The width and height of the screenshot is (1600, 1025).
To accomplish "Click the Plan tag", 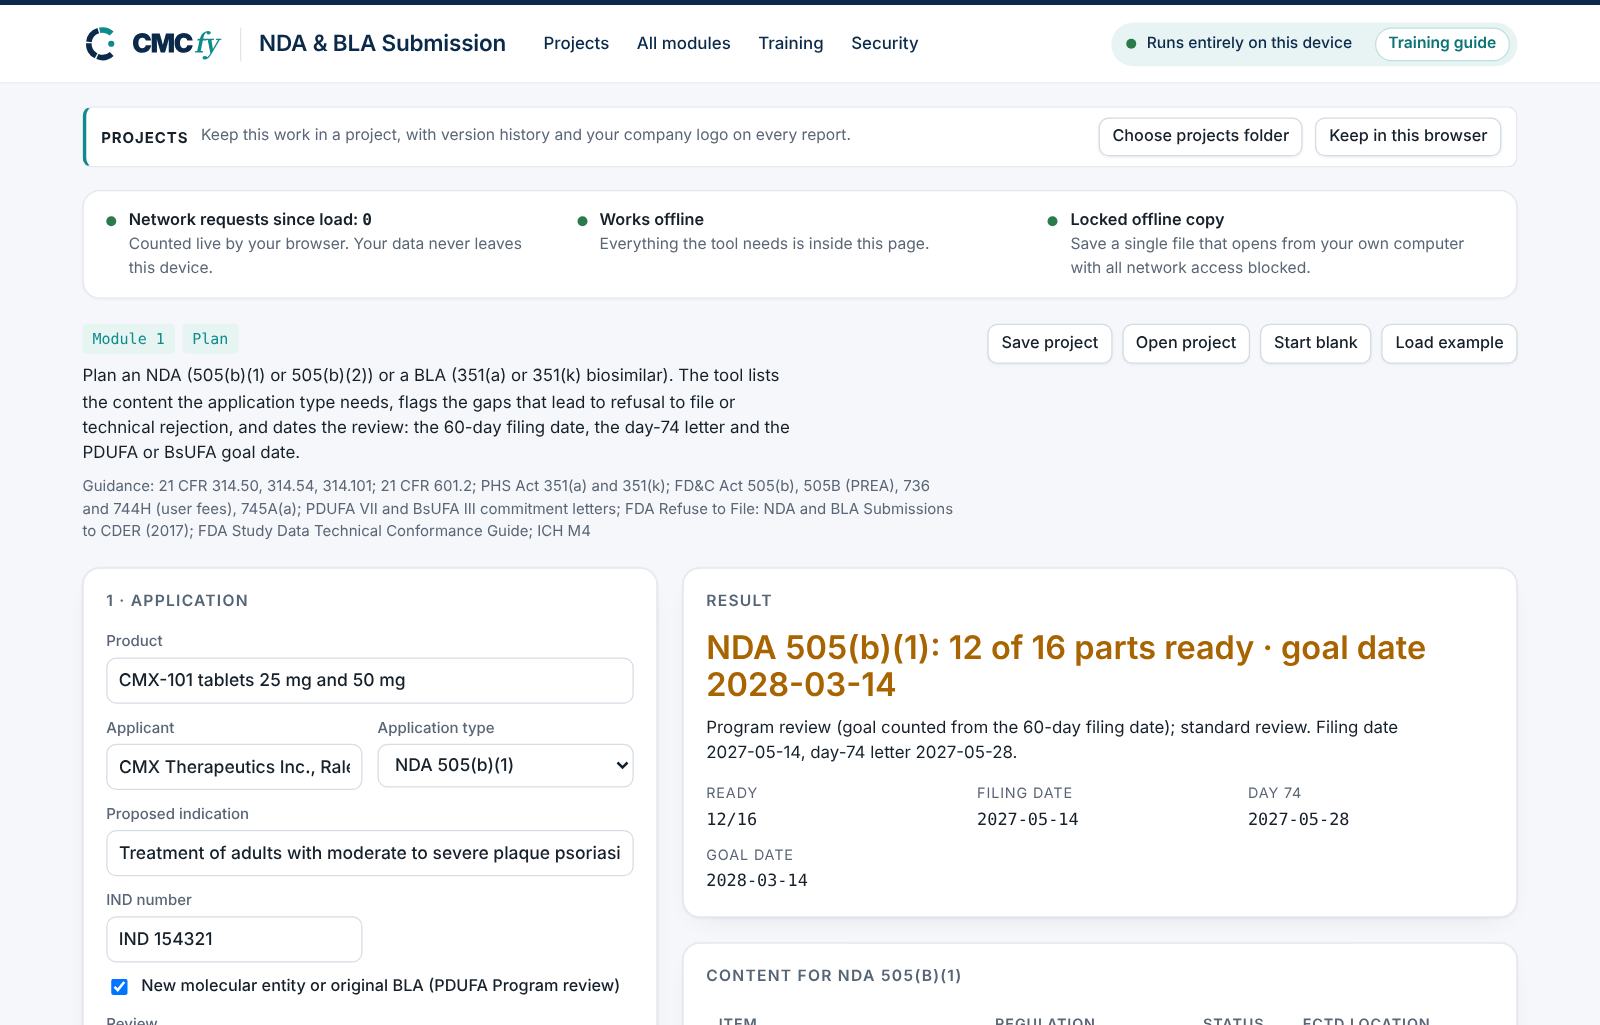I will (210, 339).
